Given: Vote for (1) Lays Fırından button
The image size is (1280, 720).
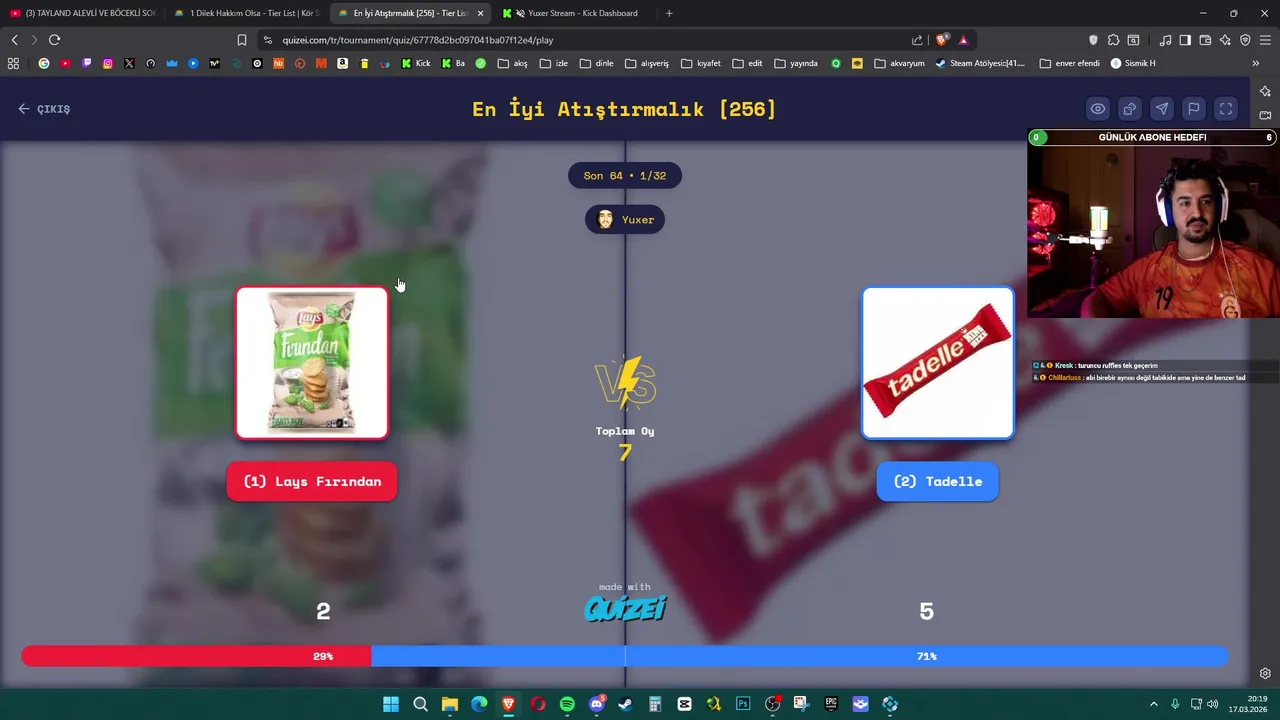Looking at the screenshot, I should 312,481.
